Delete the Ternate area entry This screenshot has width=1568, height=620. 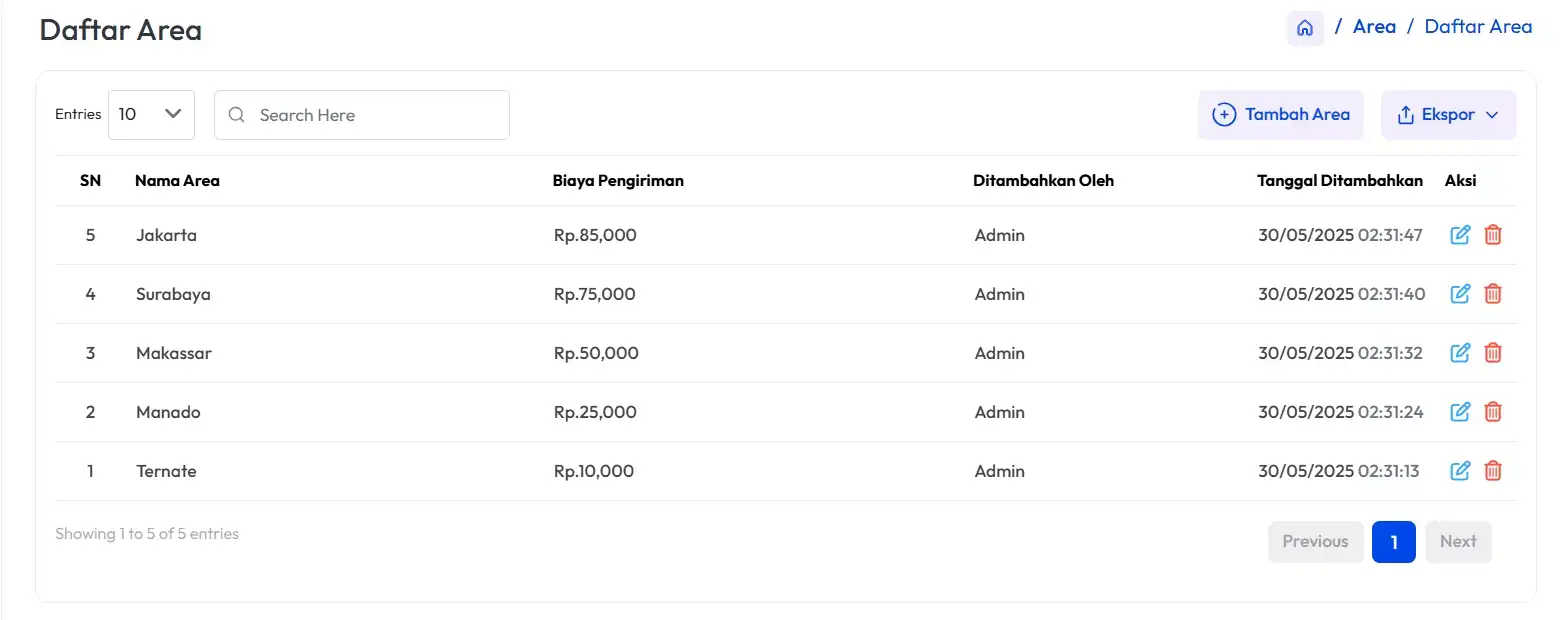click(x=1493, y=471)
